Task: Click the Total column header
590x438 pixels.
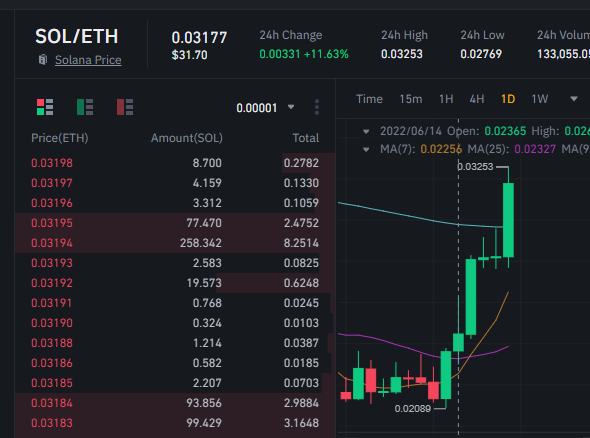Action: click(306, 138)
